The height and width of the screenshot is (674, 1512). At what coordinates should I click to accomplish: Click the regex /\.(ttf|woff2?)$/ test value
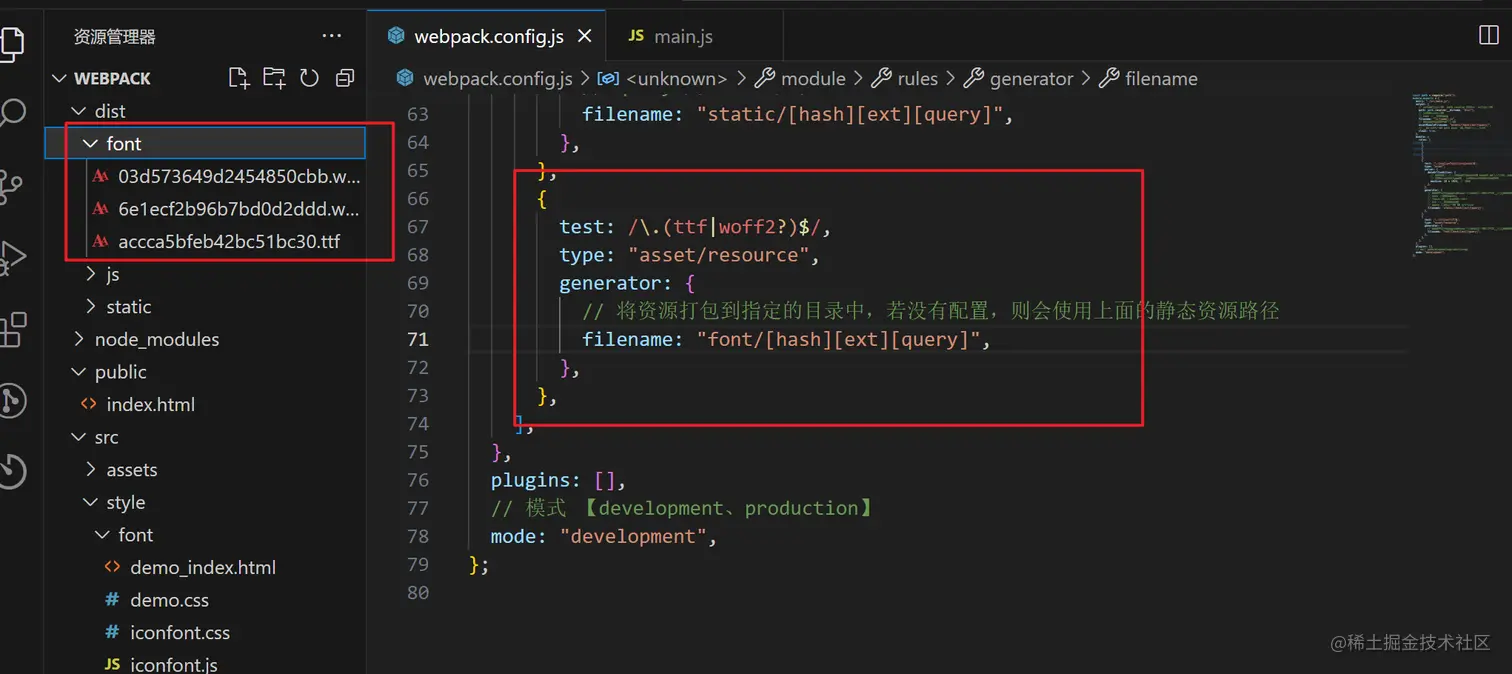tap(725, 227)
